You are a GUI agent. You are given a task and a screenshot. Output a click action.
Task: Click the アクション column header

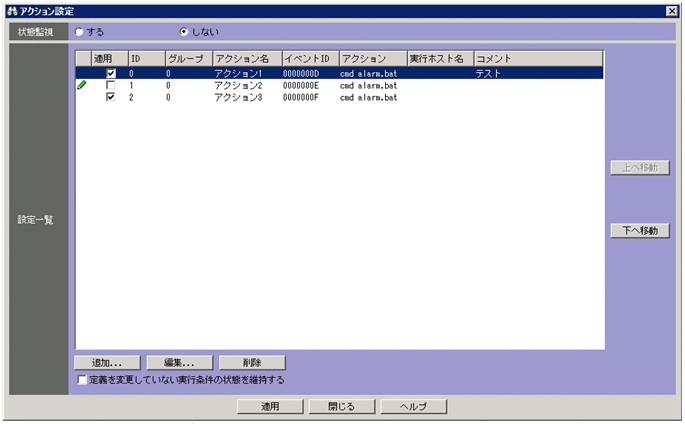[x=374, y=59]
